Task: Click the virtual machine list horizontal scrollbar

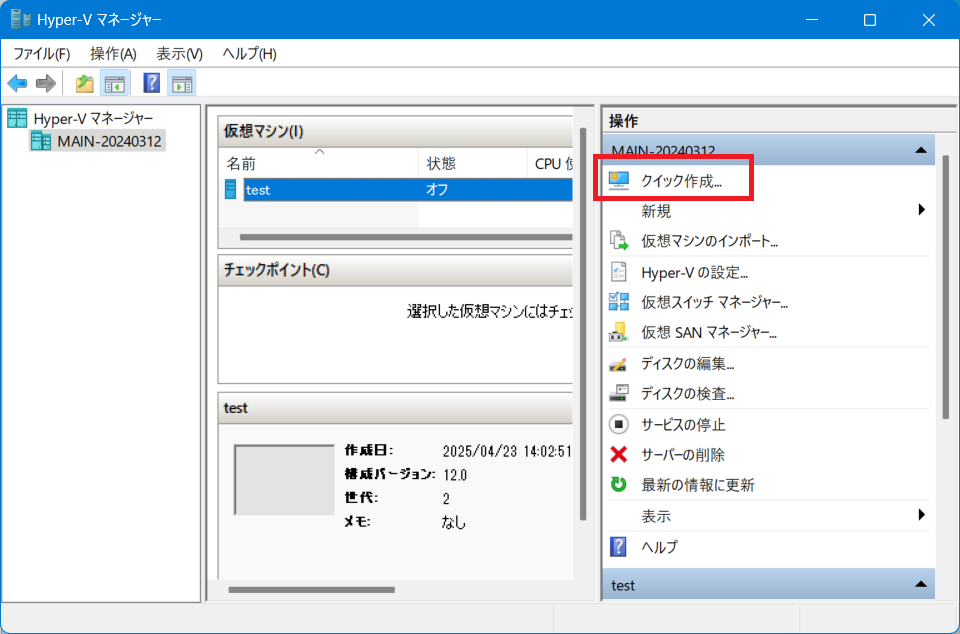Action: coord(405,237)
